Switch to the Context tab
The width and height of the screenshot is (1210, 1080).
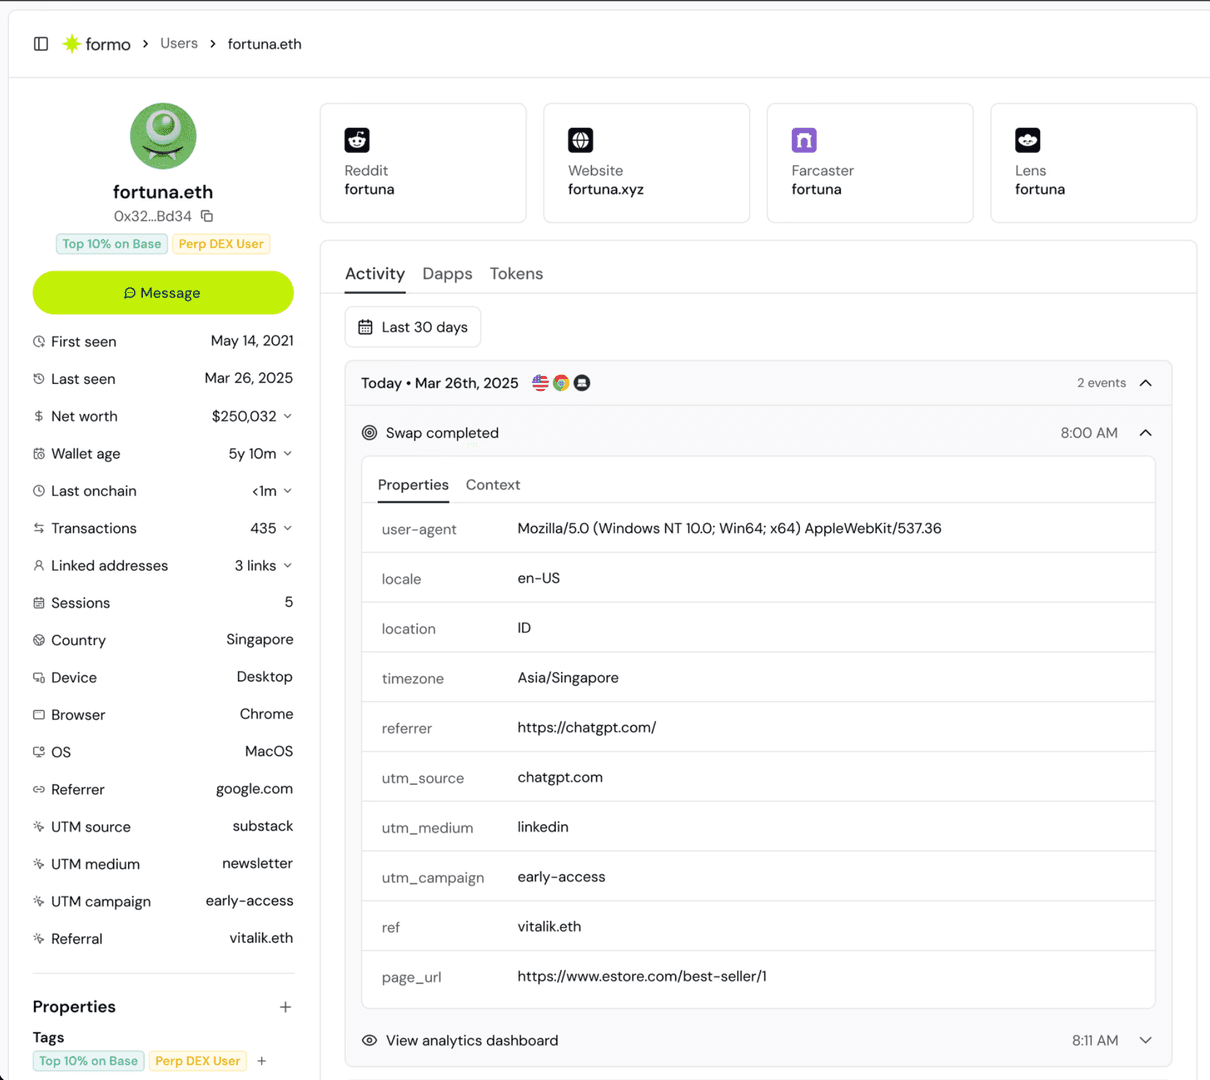pyautogui.click(x=493, y=484)
